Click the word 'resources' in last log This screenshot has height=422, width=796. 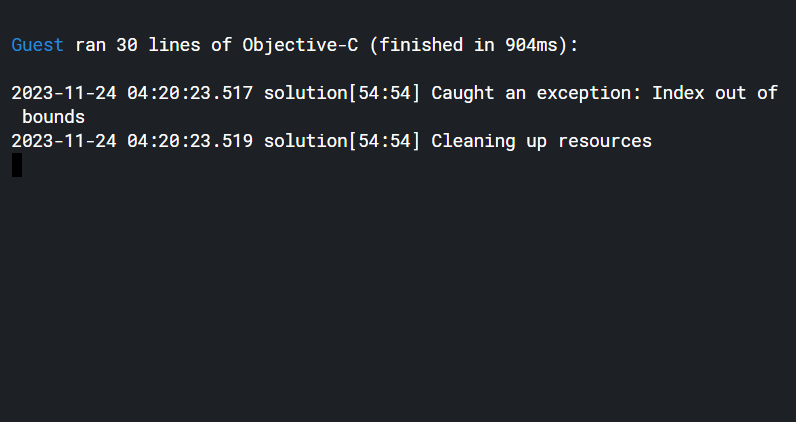[605, 142]
